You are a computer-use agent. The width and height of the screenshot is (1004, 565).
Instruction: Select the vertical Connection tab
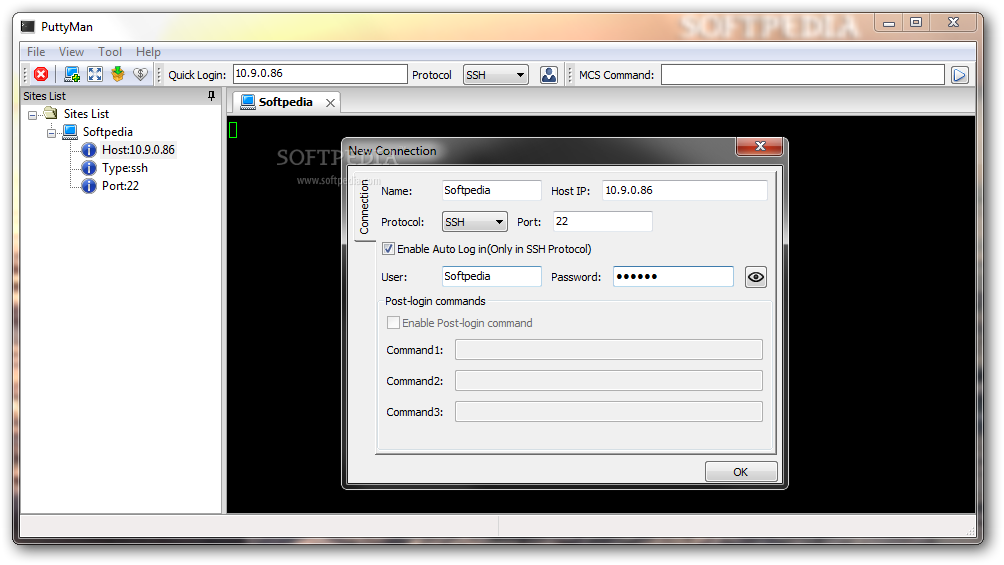(x=364, y=206)
